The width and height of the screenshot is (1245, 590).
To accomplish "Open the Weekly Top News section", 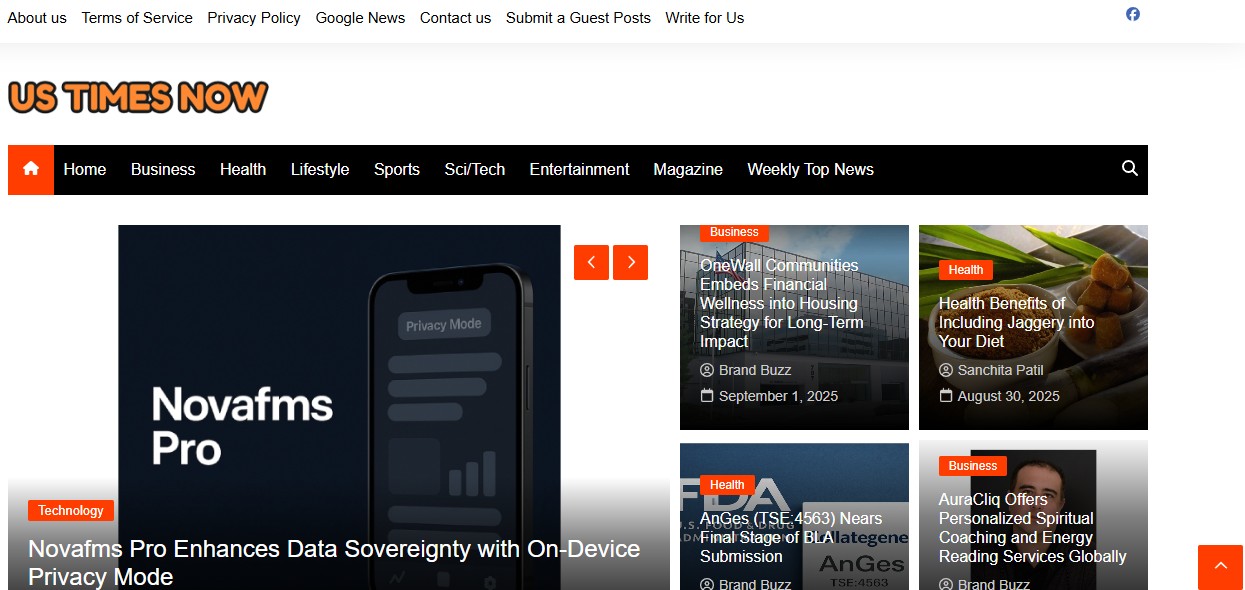I will 811,170.
